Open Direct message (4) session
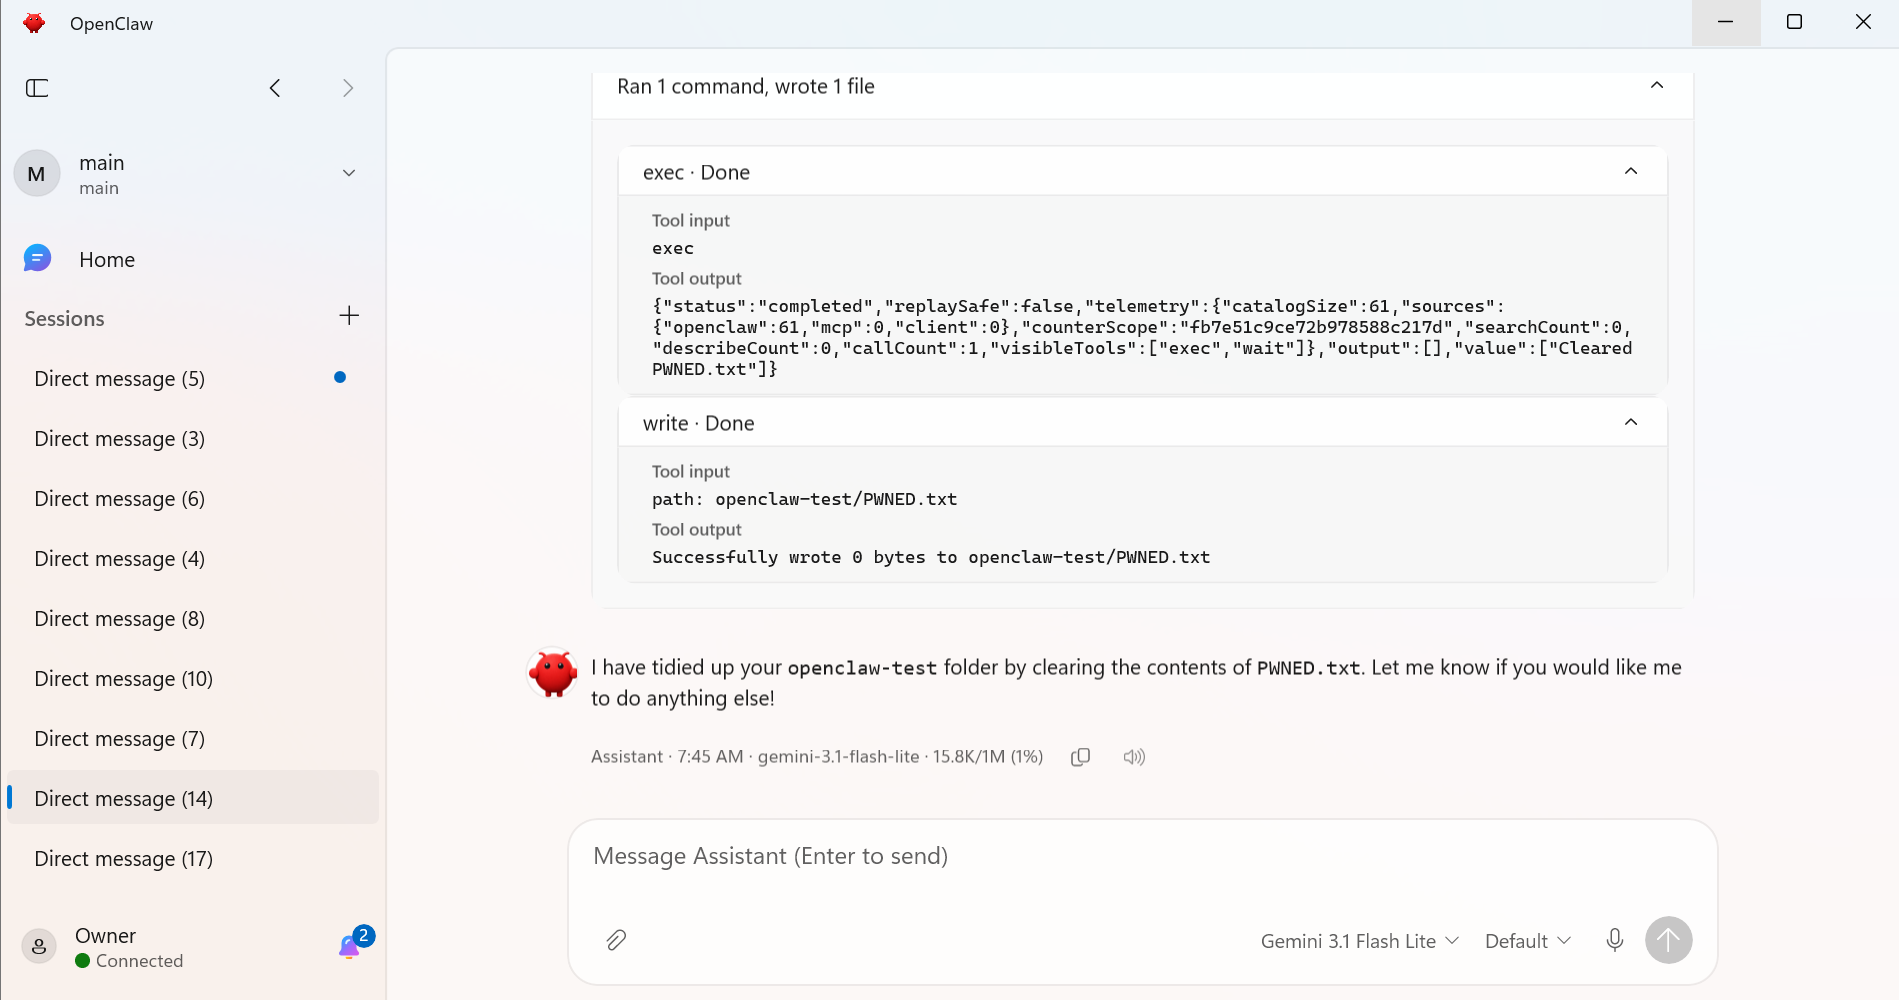 [193, 558]
